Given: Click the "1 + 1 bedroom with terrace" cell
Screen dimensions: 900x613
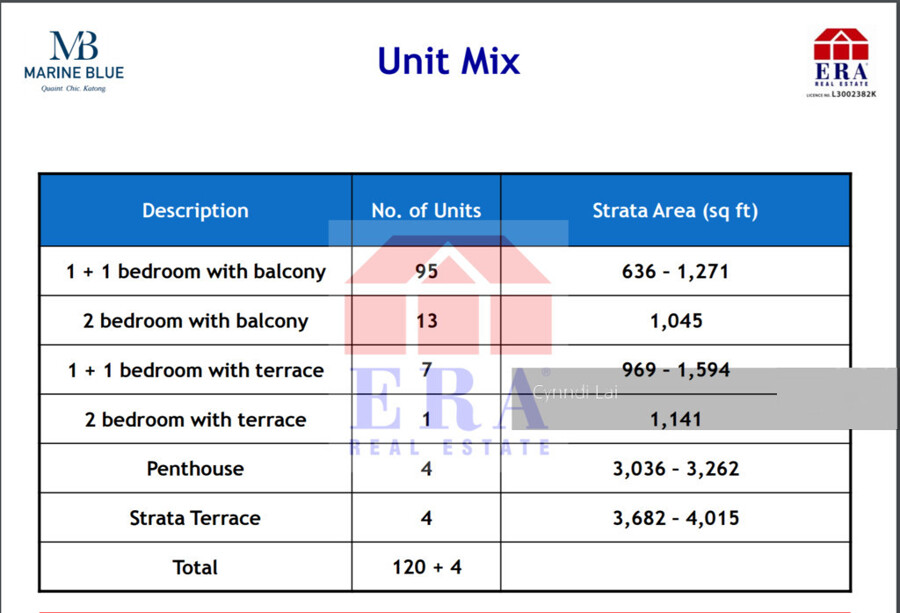Looking at the screenshot, I should point(196,370).
